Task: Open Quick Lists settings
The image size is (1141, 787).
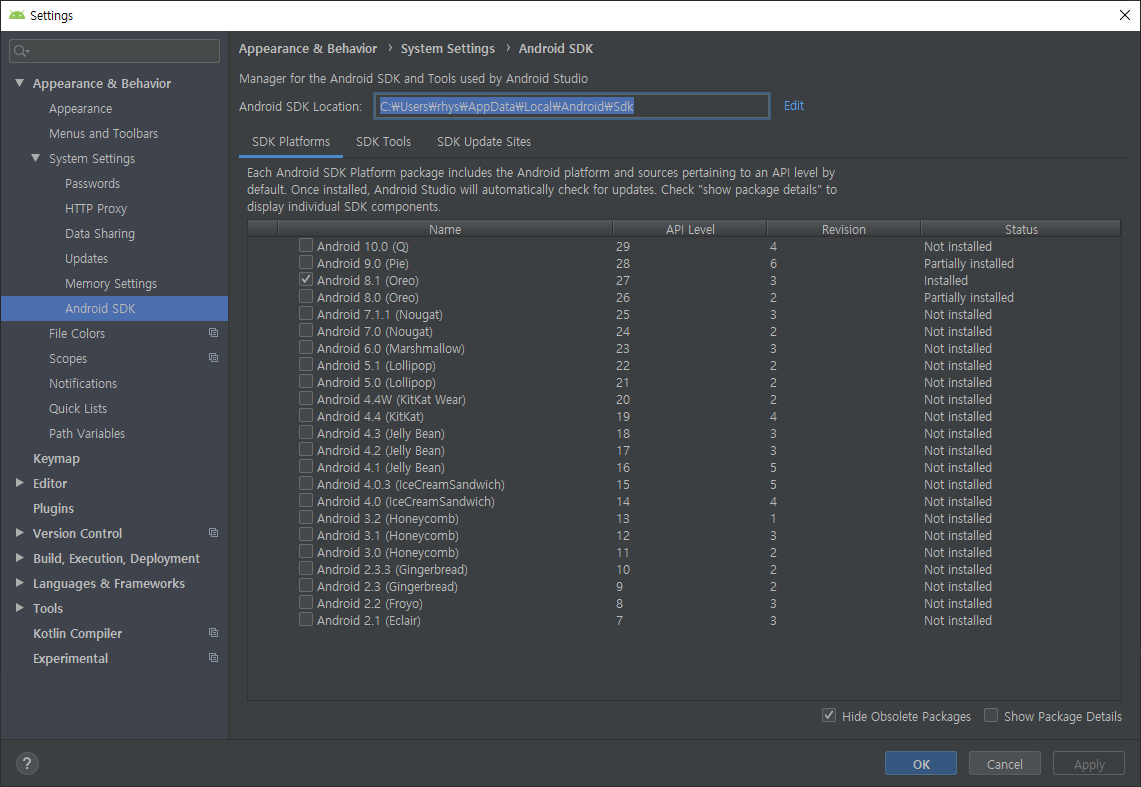Action: (78, 408)
